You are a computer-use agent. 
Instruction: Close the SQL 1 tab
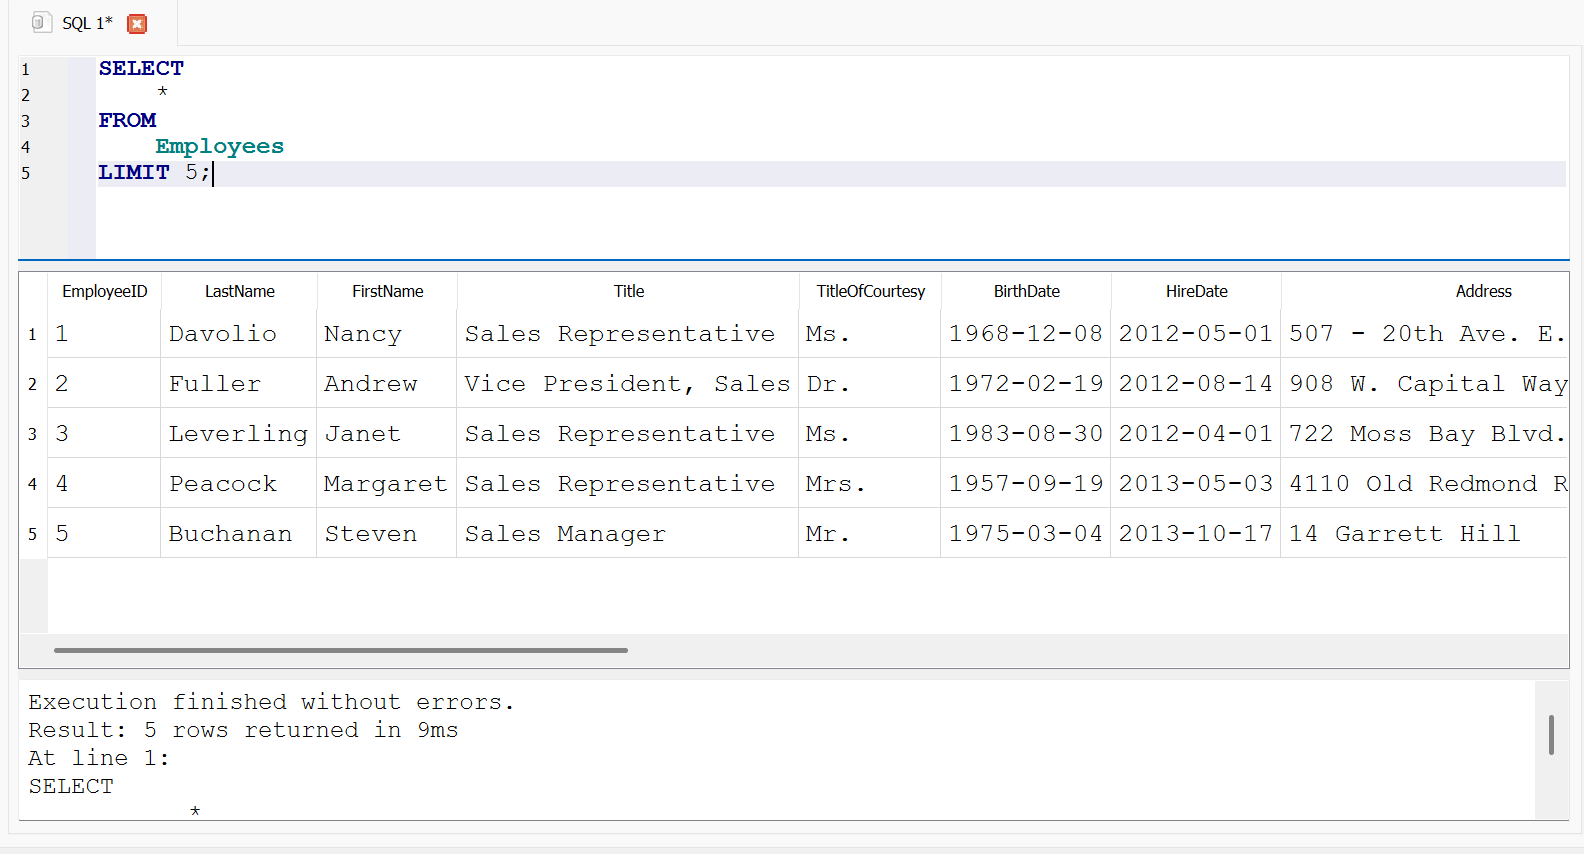[137, 24]
